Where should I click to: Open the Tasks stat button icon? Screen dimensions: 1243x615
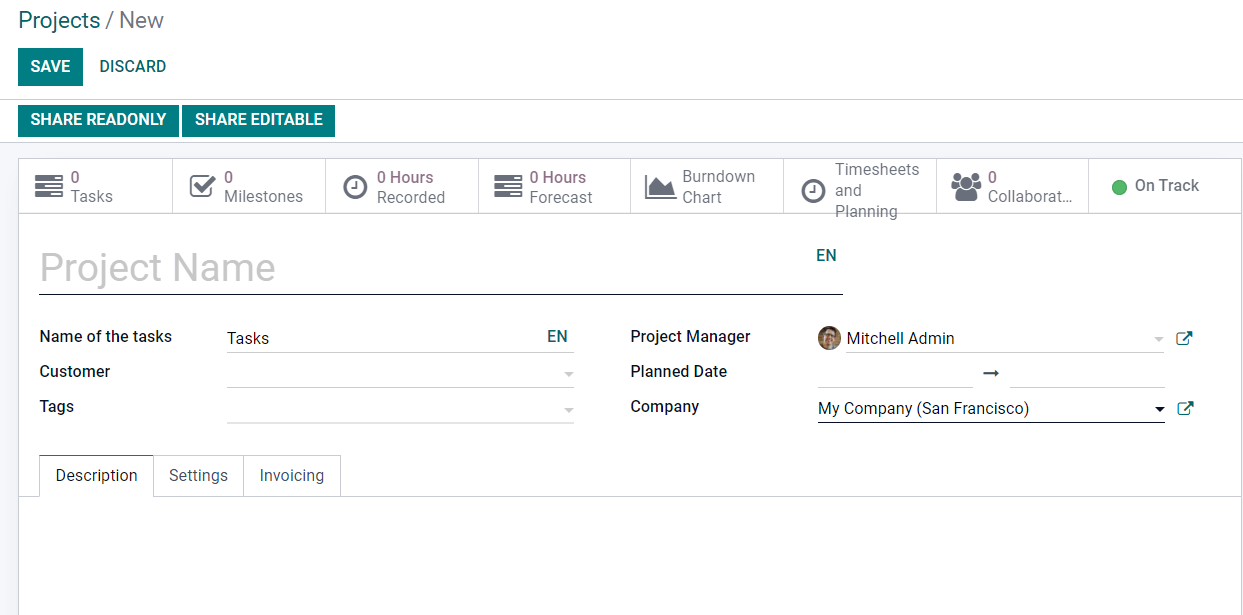[48, 186]
